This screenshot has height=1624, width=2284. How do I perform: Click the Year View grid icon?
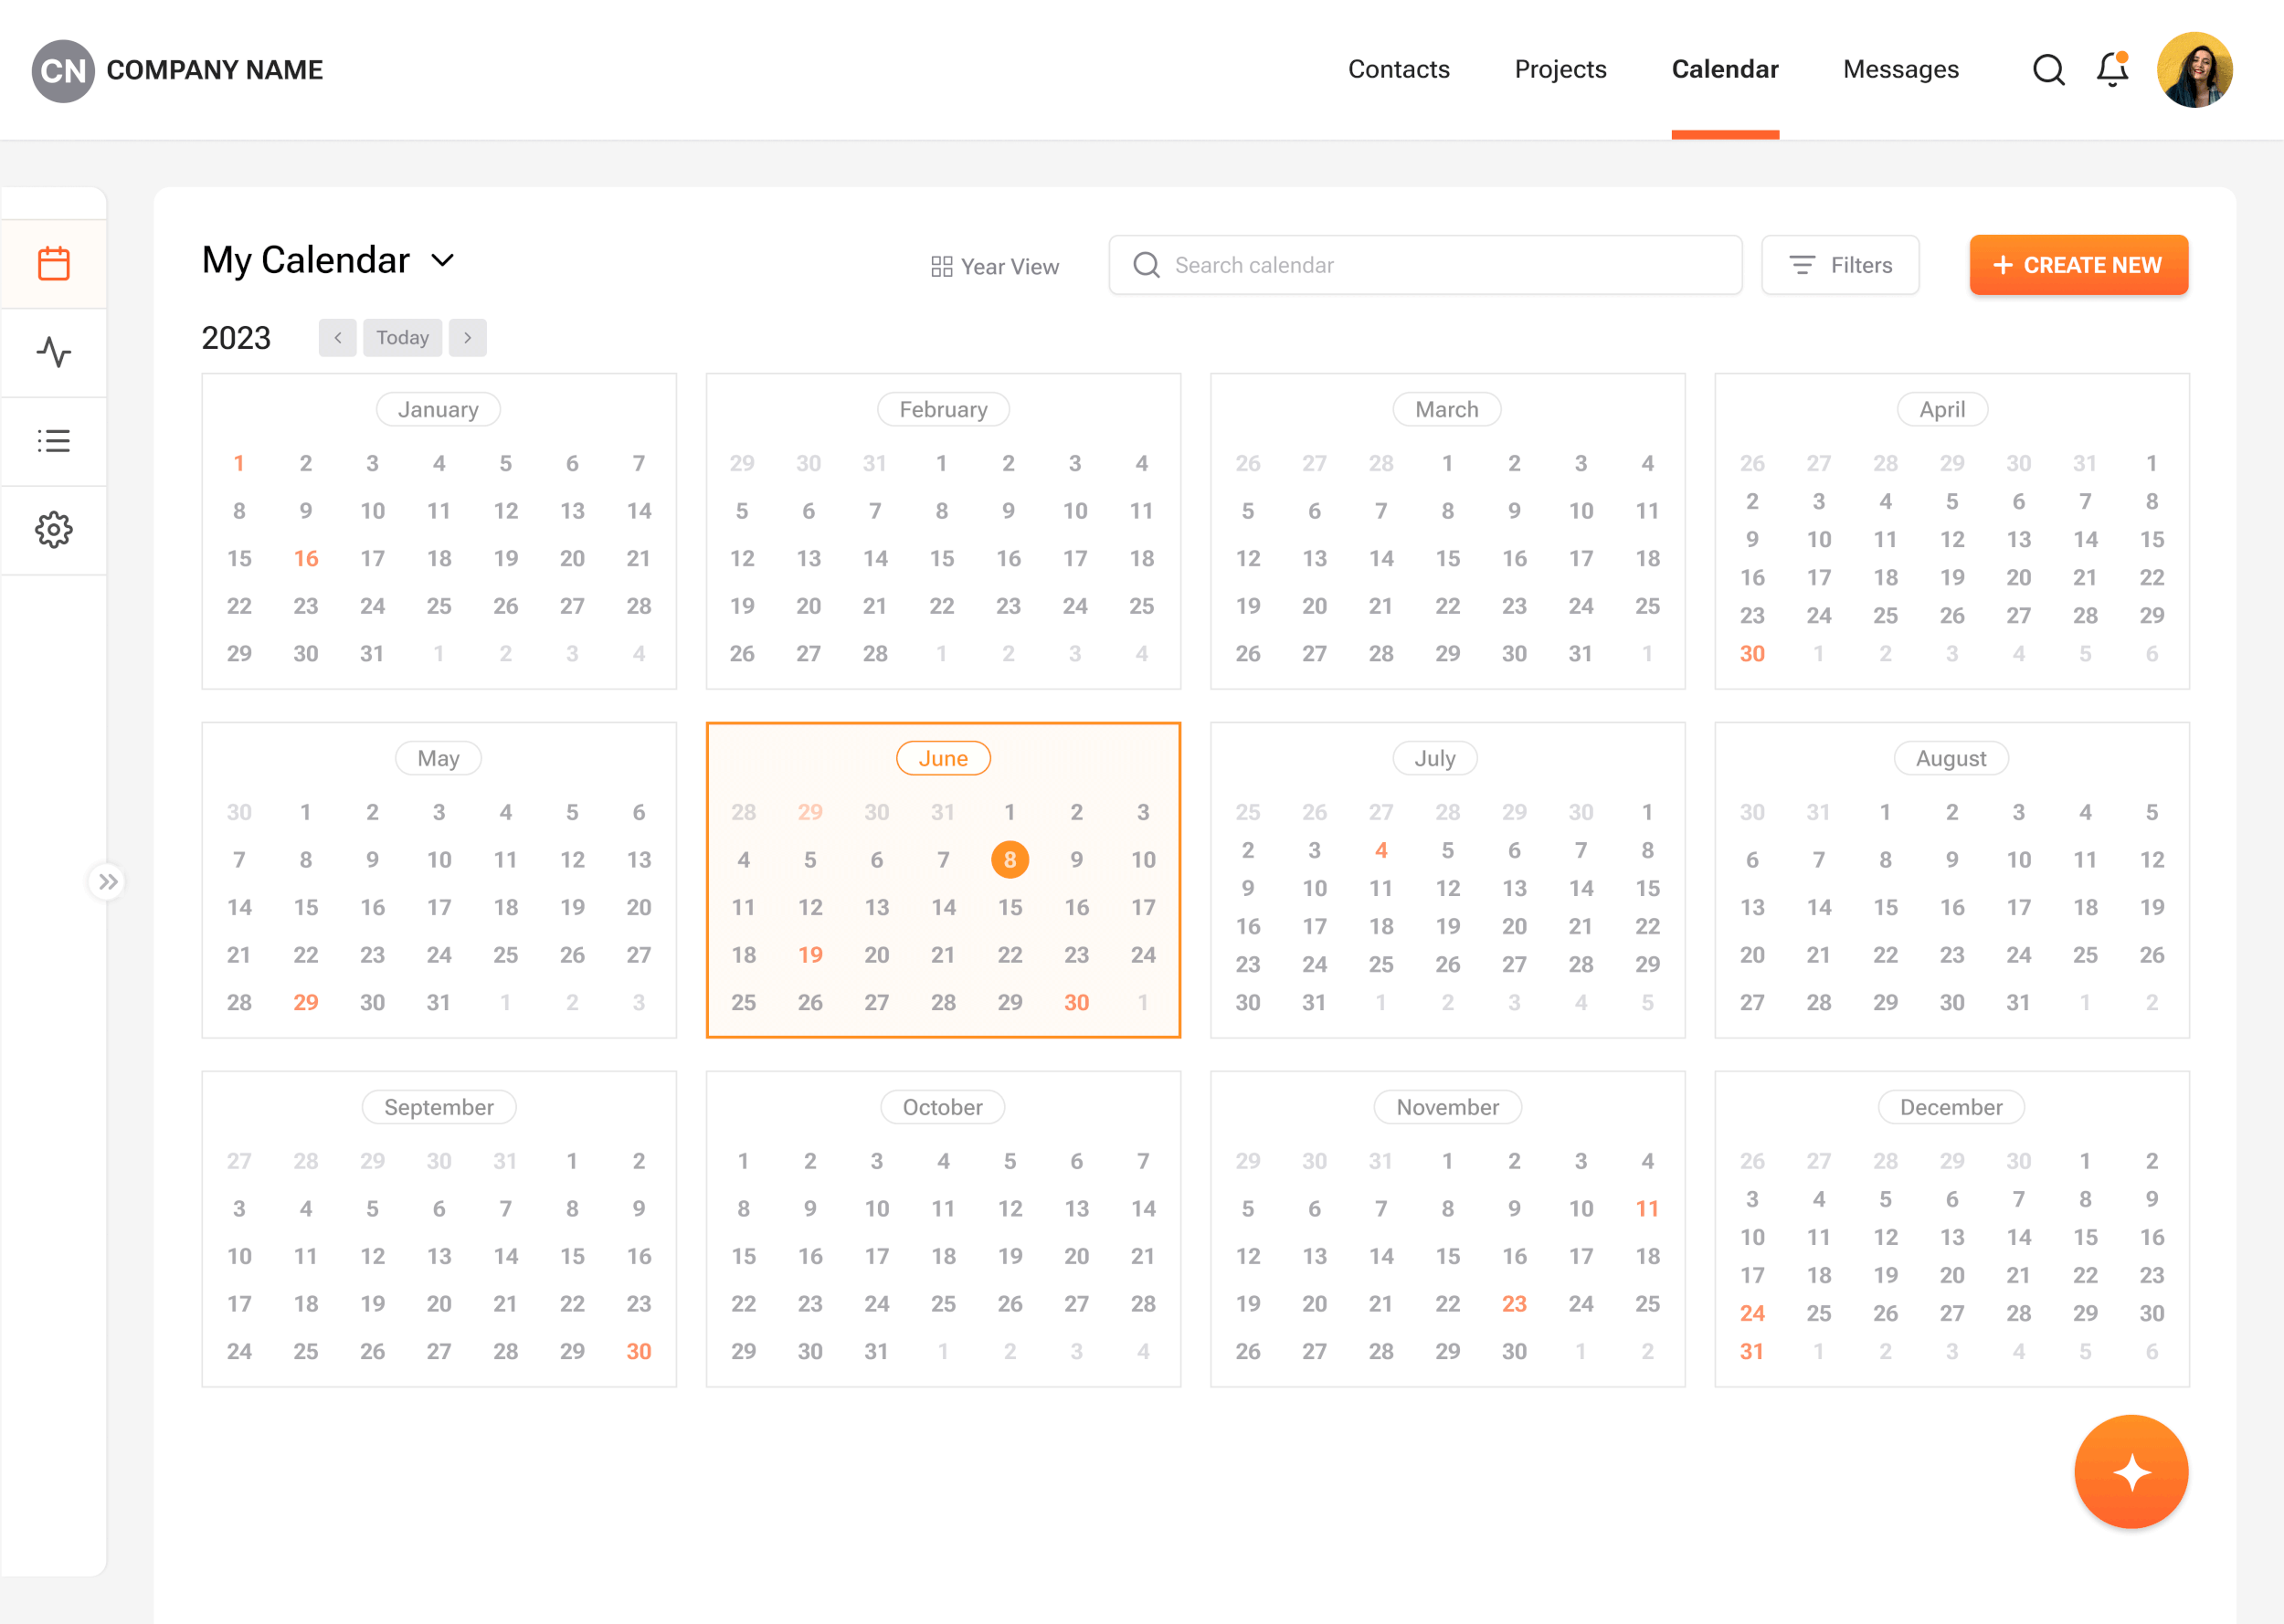941,265
